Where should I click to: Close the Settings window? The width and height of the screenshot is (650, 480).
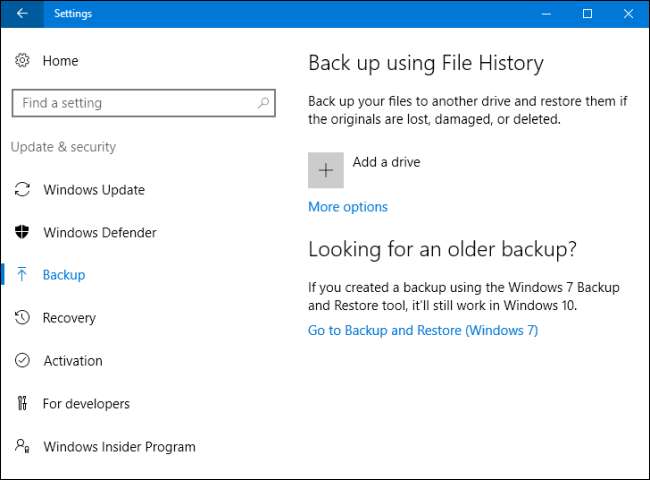pos(628,13)
